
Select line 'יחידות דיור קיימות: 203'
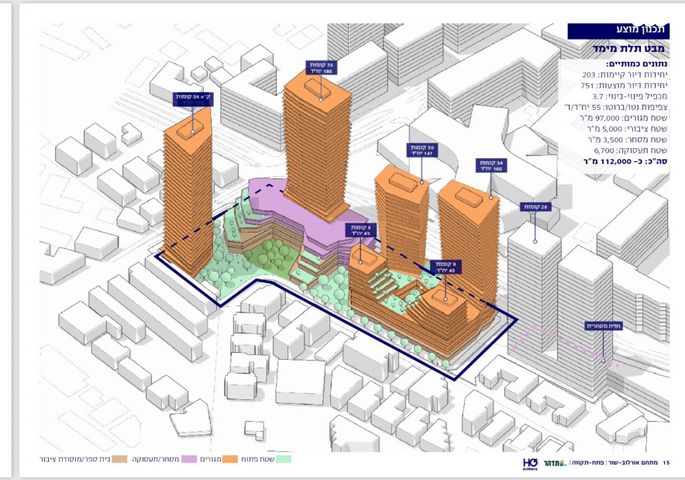[625, 74]
